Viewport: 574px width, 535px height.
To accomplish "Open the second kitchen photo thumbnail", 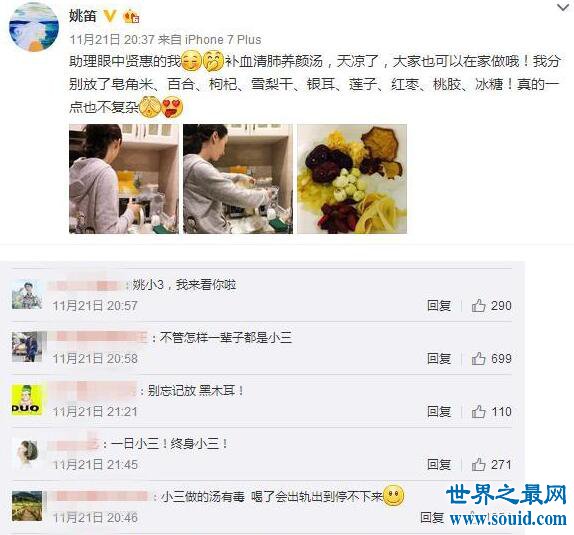I will pos(238,179).
